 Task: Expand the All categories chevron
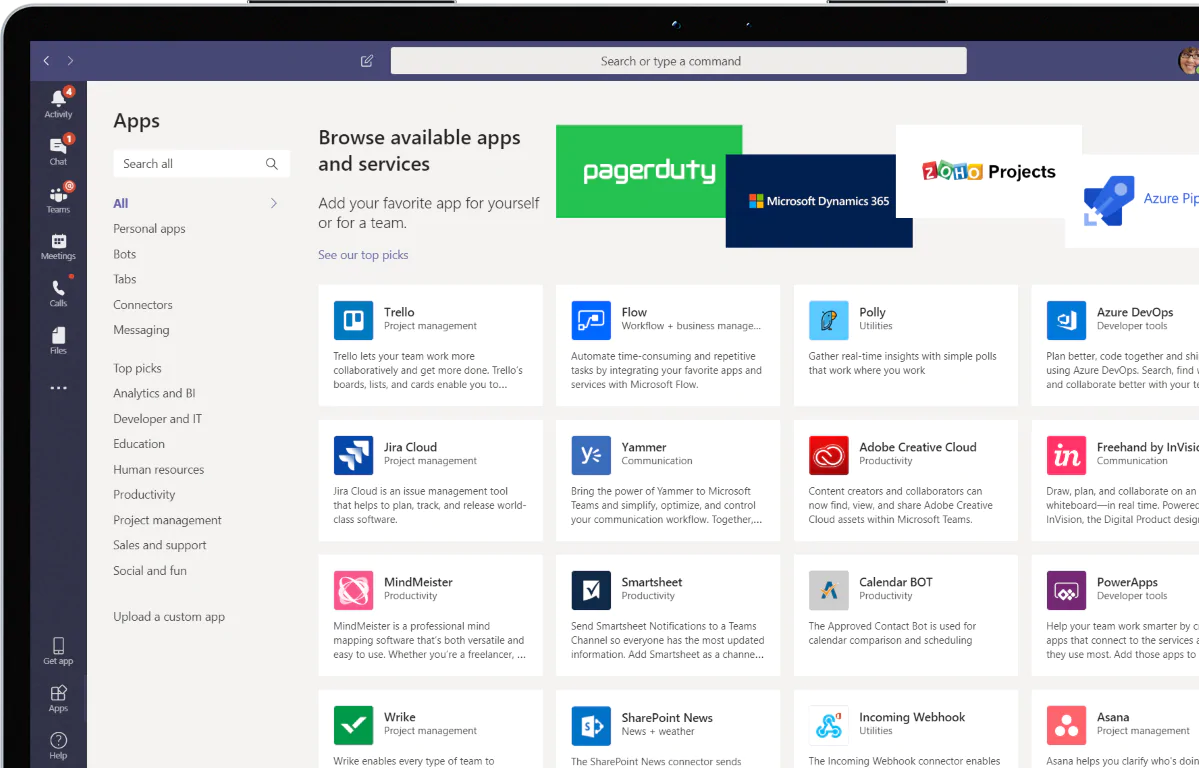coord(273,203)
